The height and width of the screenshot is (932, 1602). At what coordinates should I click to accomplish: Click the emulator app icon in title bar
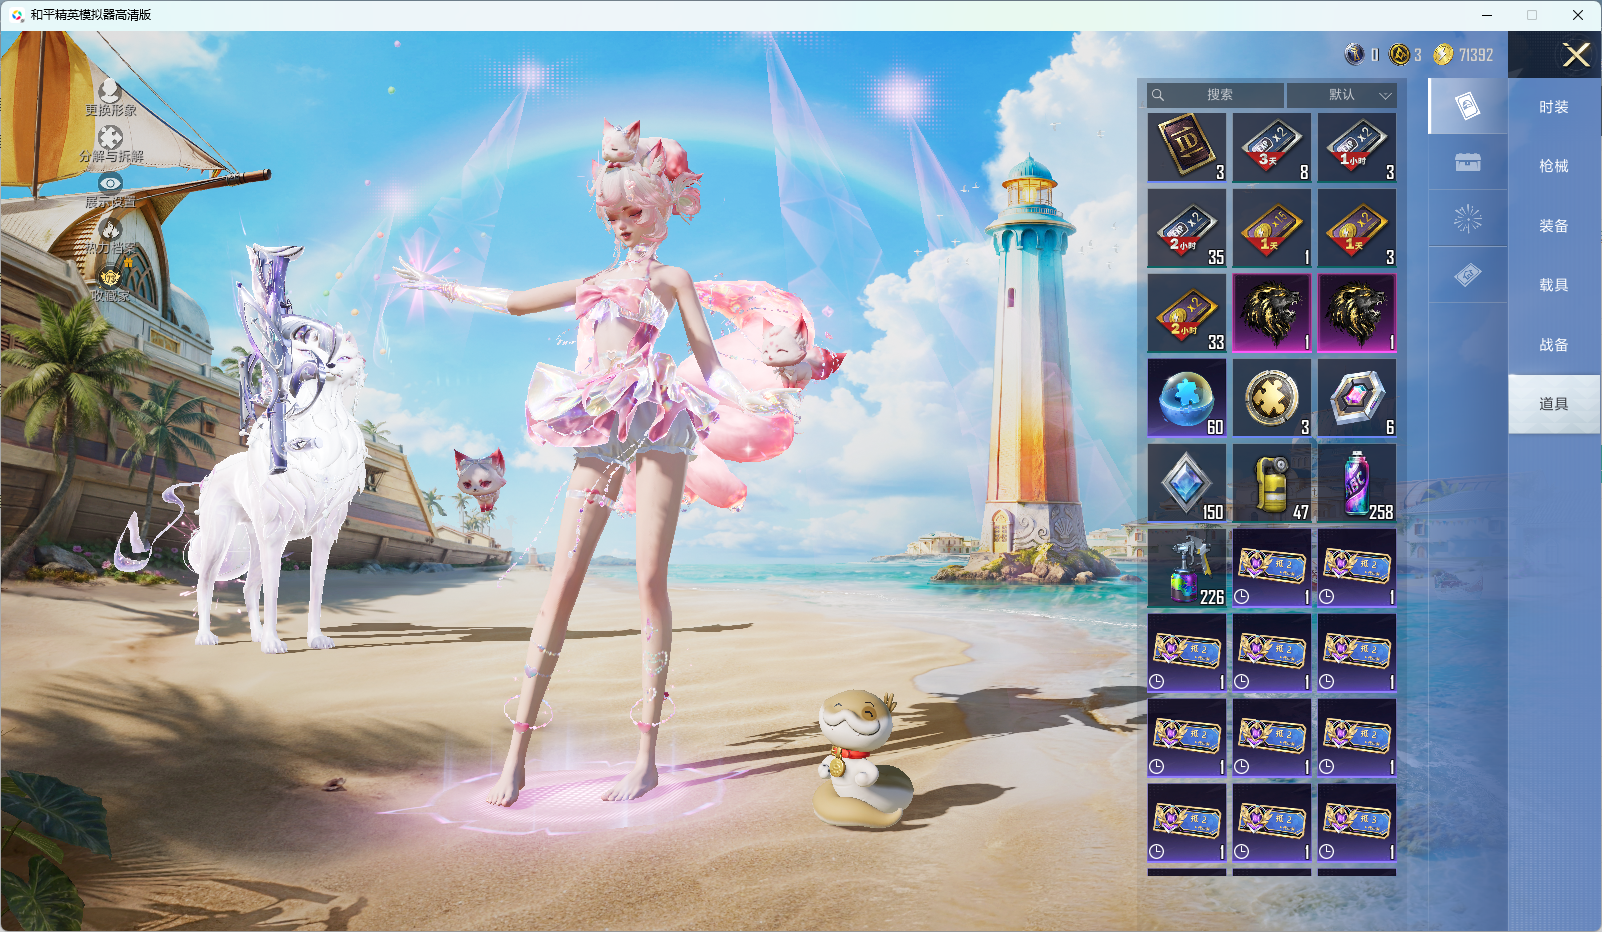point(17,15)
